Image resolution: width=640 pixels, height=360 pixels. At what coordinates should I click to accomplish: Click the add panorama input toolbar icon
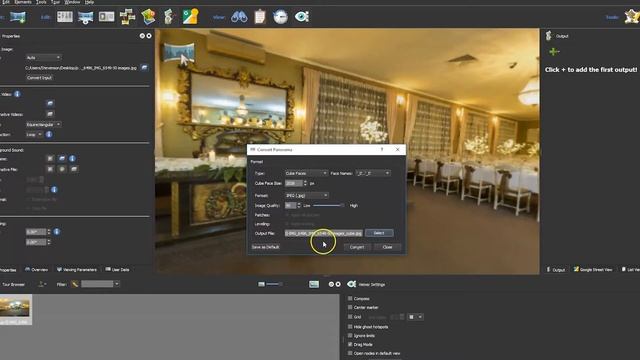tap(18, 17)
